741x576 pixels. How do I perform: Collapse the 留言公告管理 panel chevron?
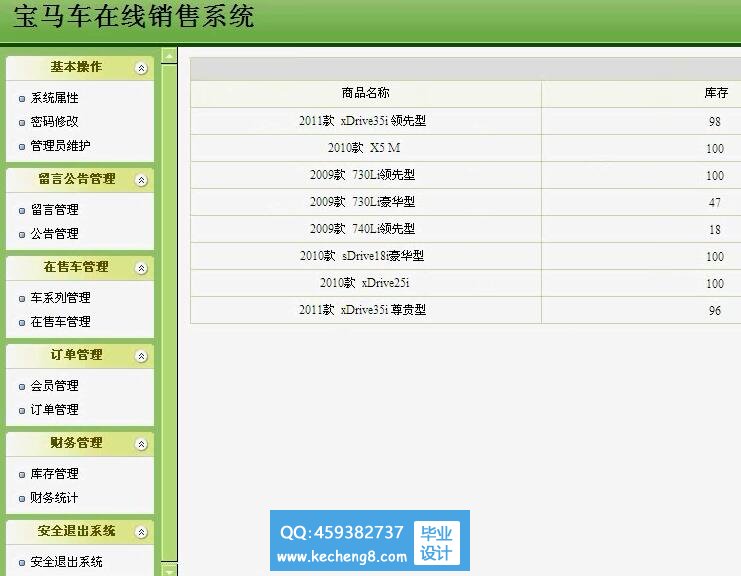pyautogui.click(x=141, y=180)
